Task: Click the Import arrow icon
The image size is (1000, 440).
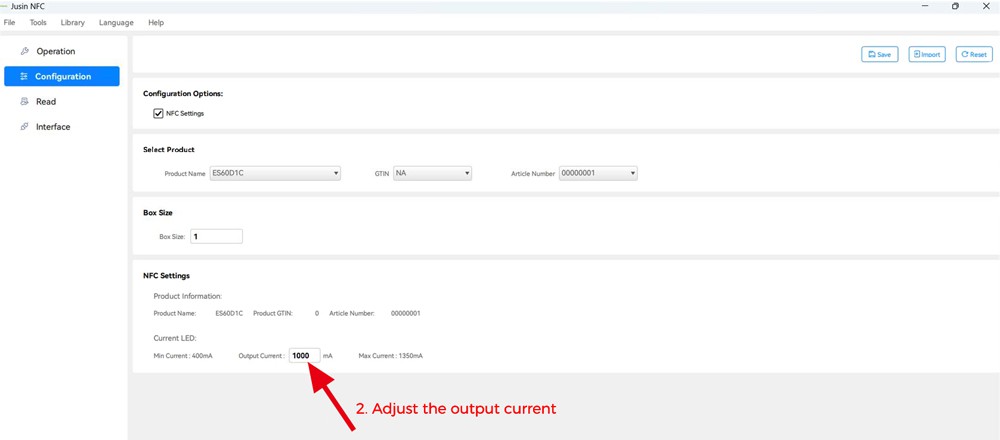Action: [x=917, y=54]
